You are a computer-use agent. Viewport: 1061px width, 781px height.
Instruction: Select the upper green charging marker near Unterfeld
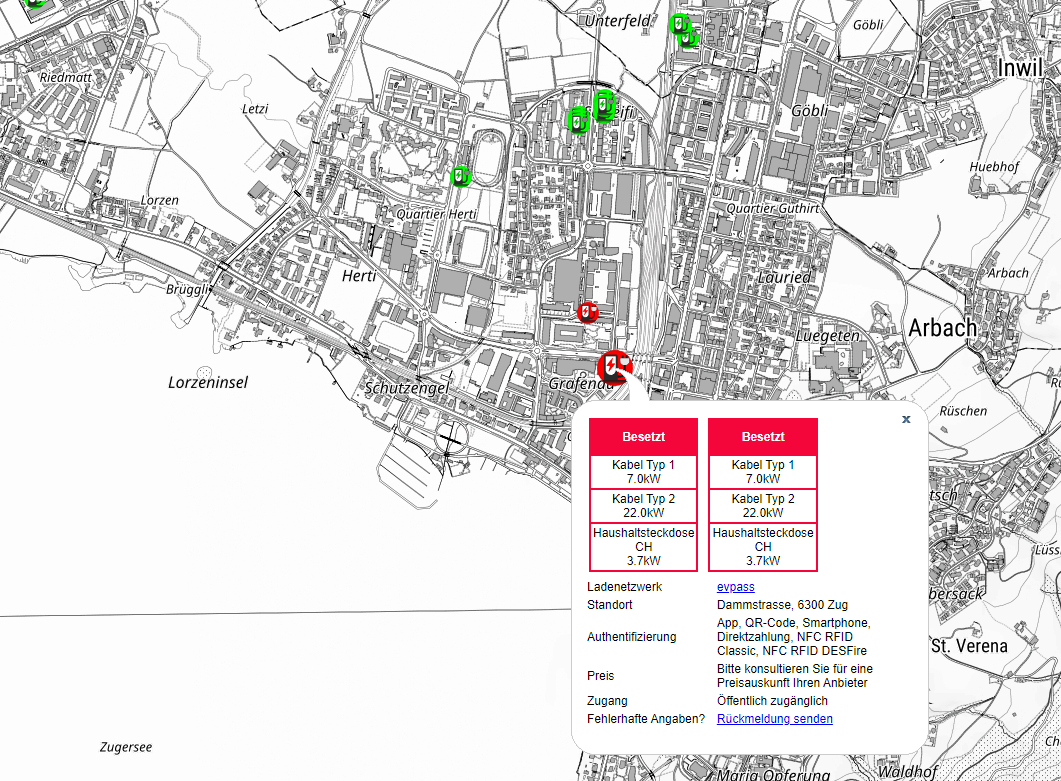[x=679, y=23]
